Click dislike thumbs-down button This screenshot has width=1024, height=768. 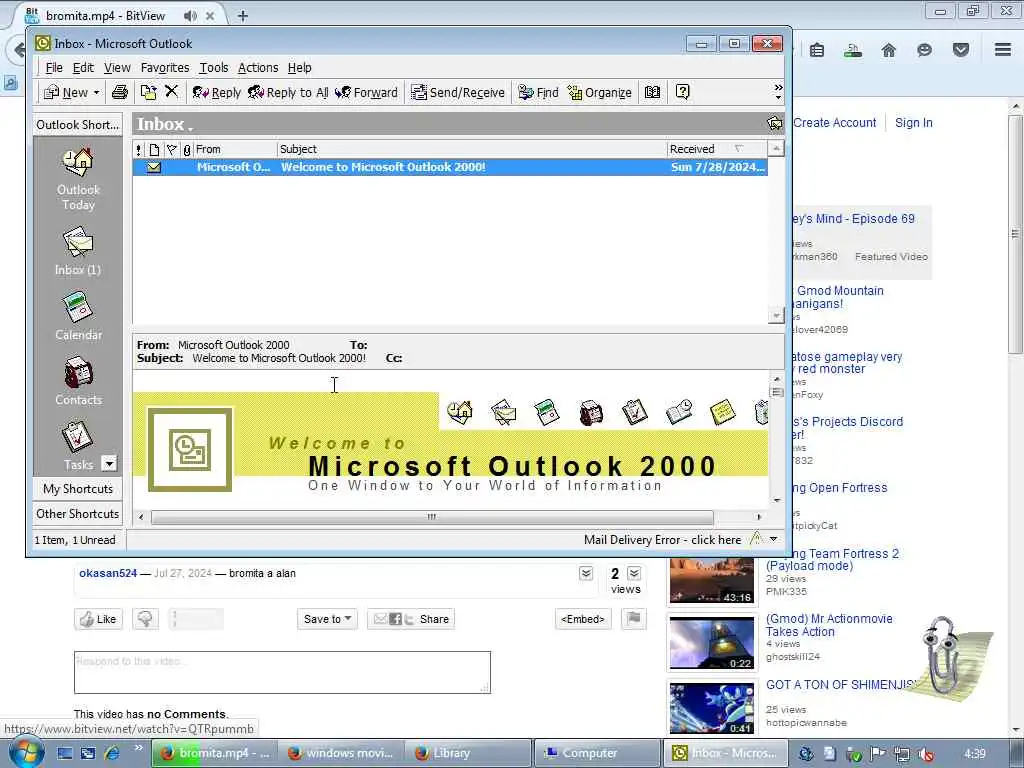[x=146, y=619]
